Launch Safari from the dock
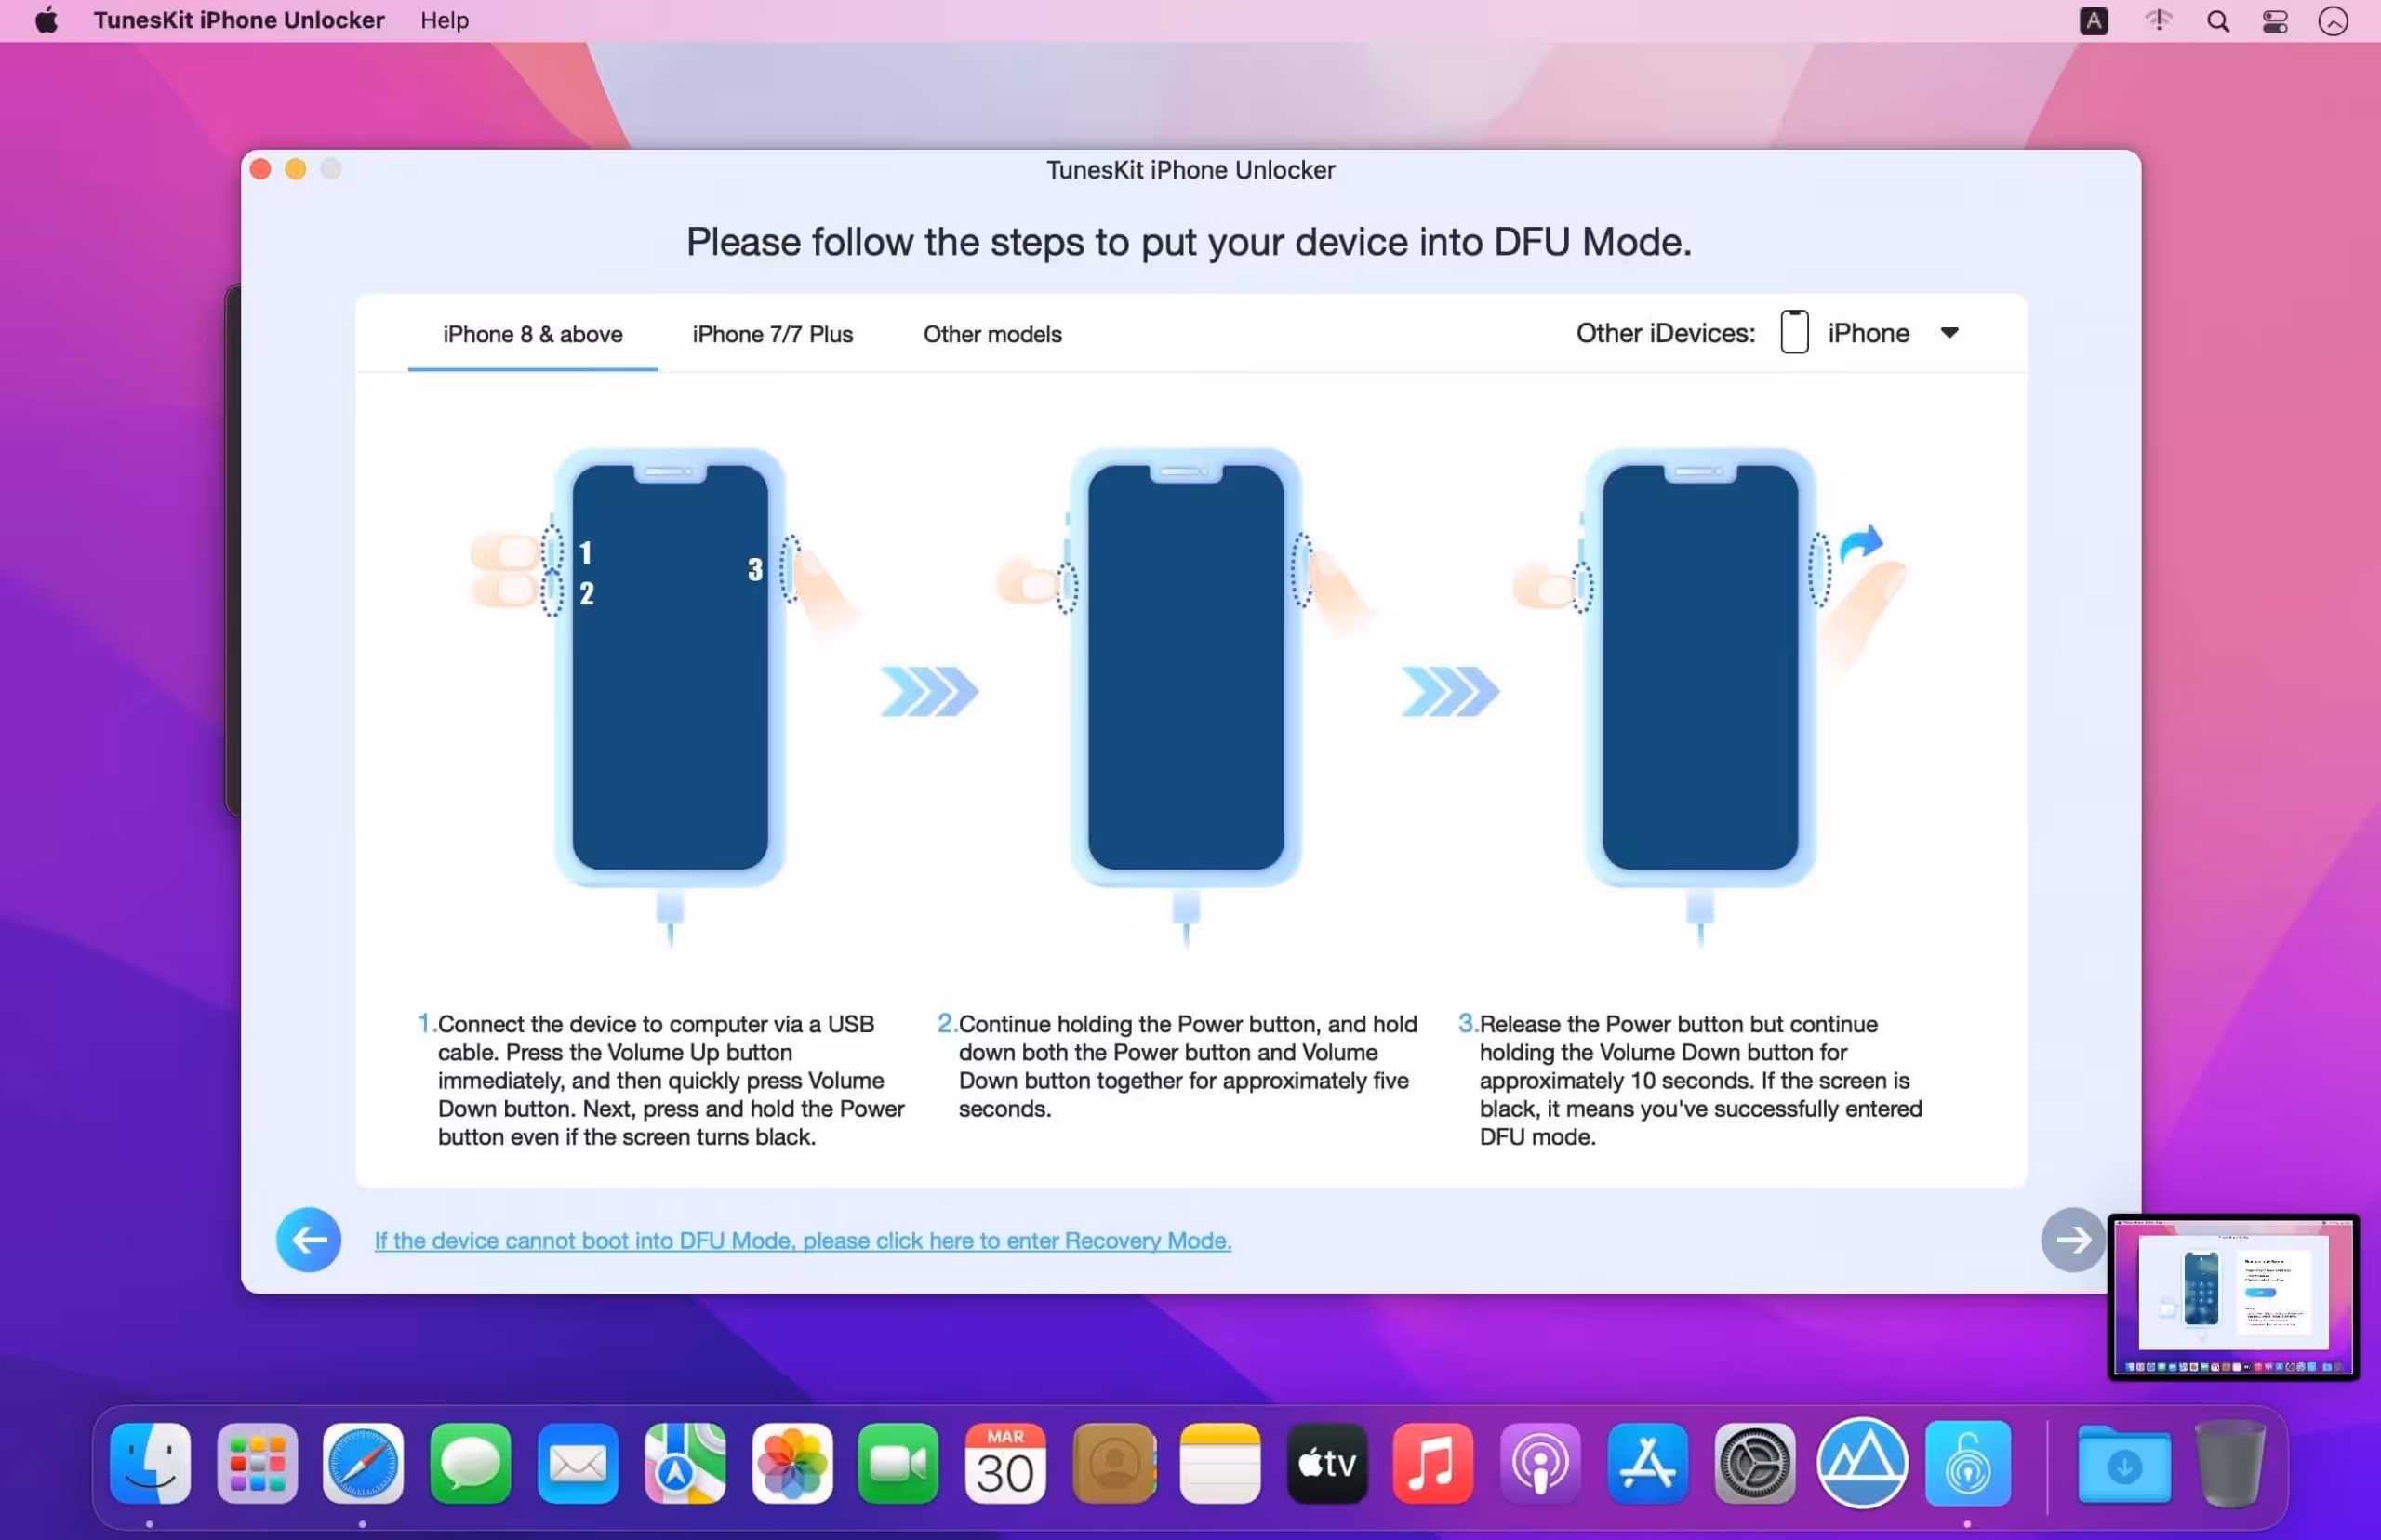 pyautogui.click(x=363, y=1463)
